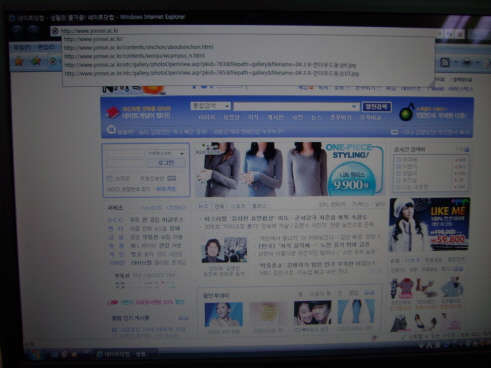Click the browser Back arrow button
The width and height of the screenshot is (491, 368).
pos(17,31)
